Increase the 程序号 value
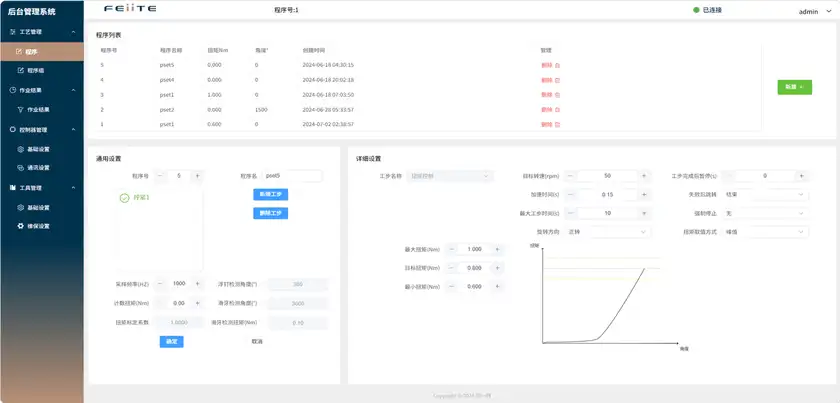 (197, 176)
